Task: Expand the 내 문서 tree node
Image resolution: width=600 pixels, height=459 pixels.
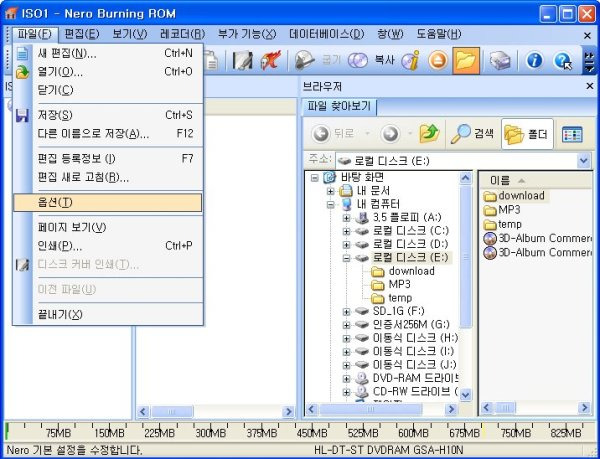Action: tap(330, 191)
